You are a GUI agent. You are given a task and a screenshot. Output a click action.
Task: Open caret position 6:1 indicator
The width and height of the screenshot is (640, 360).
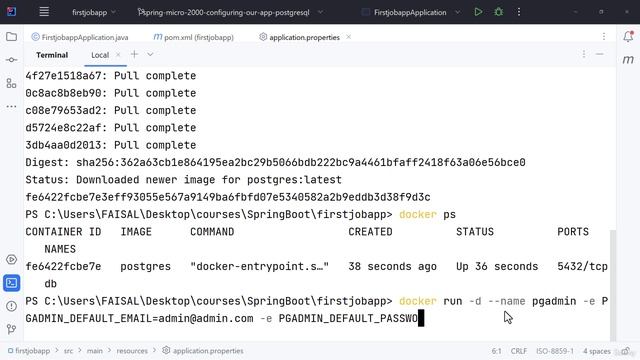496,351
